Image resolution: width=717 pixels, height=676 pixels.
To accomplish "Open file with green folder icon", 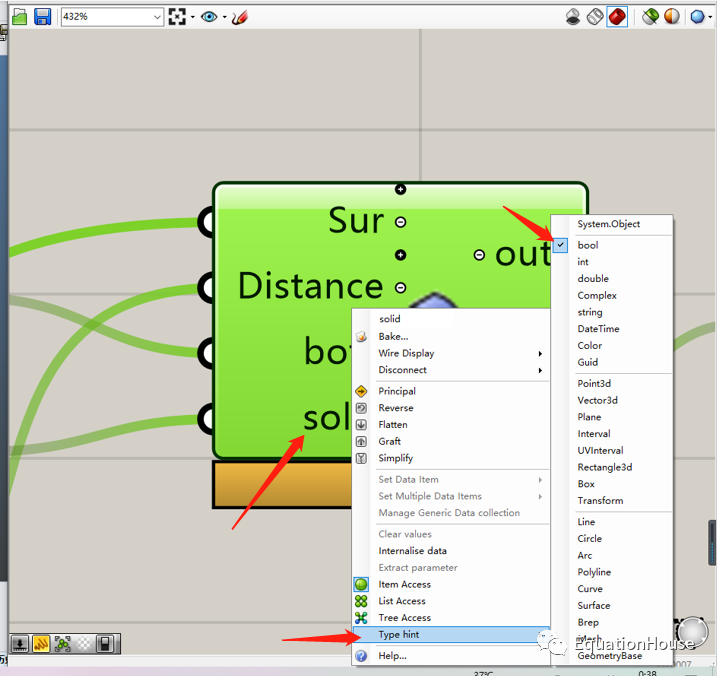I will (20, 17).
